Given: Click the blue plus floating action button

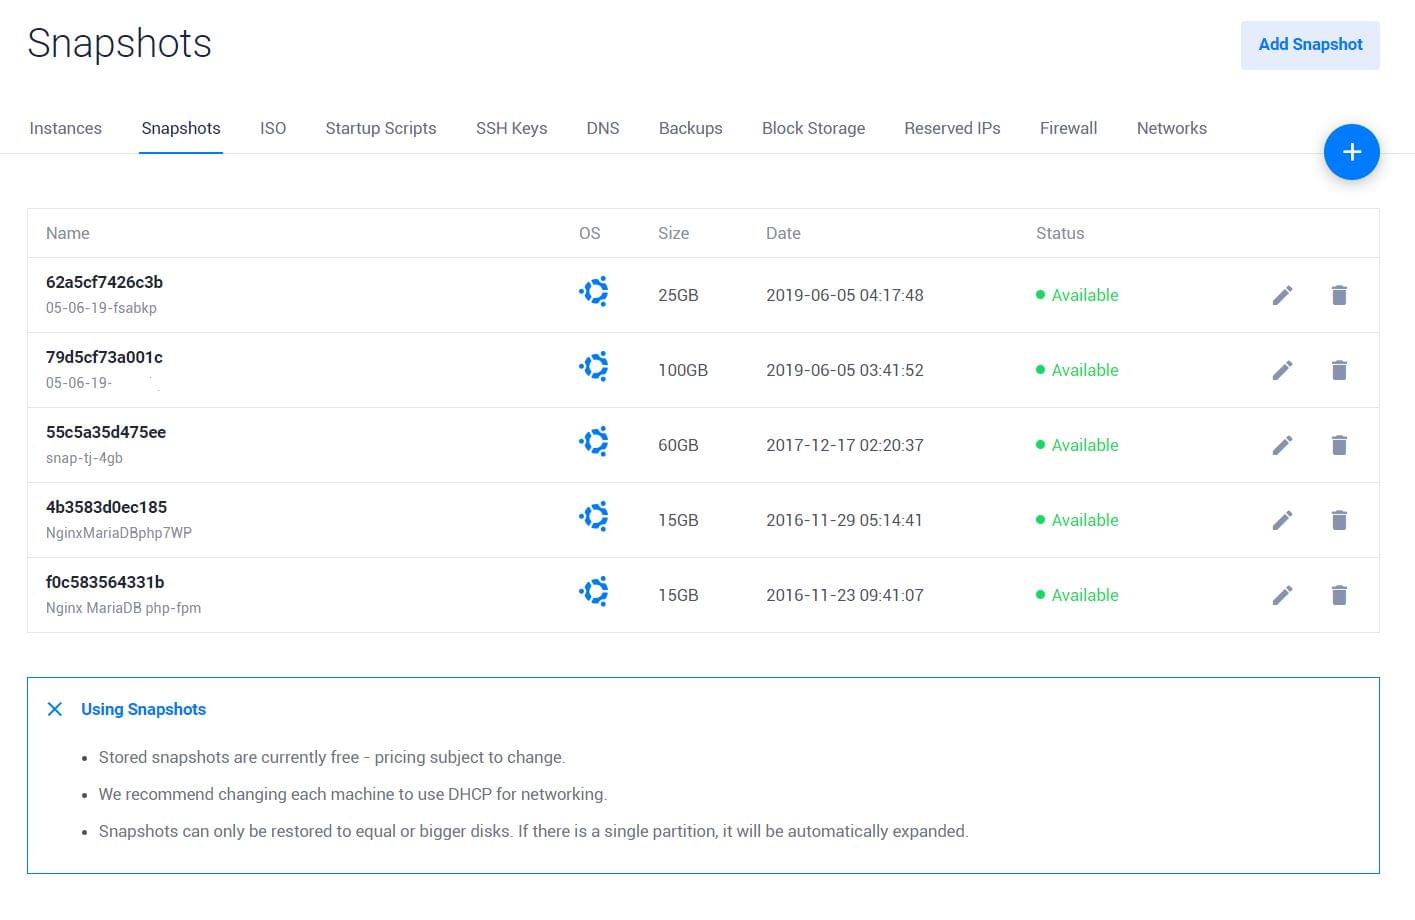Looking at the screenshot, I should (1351, 152).
